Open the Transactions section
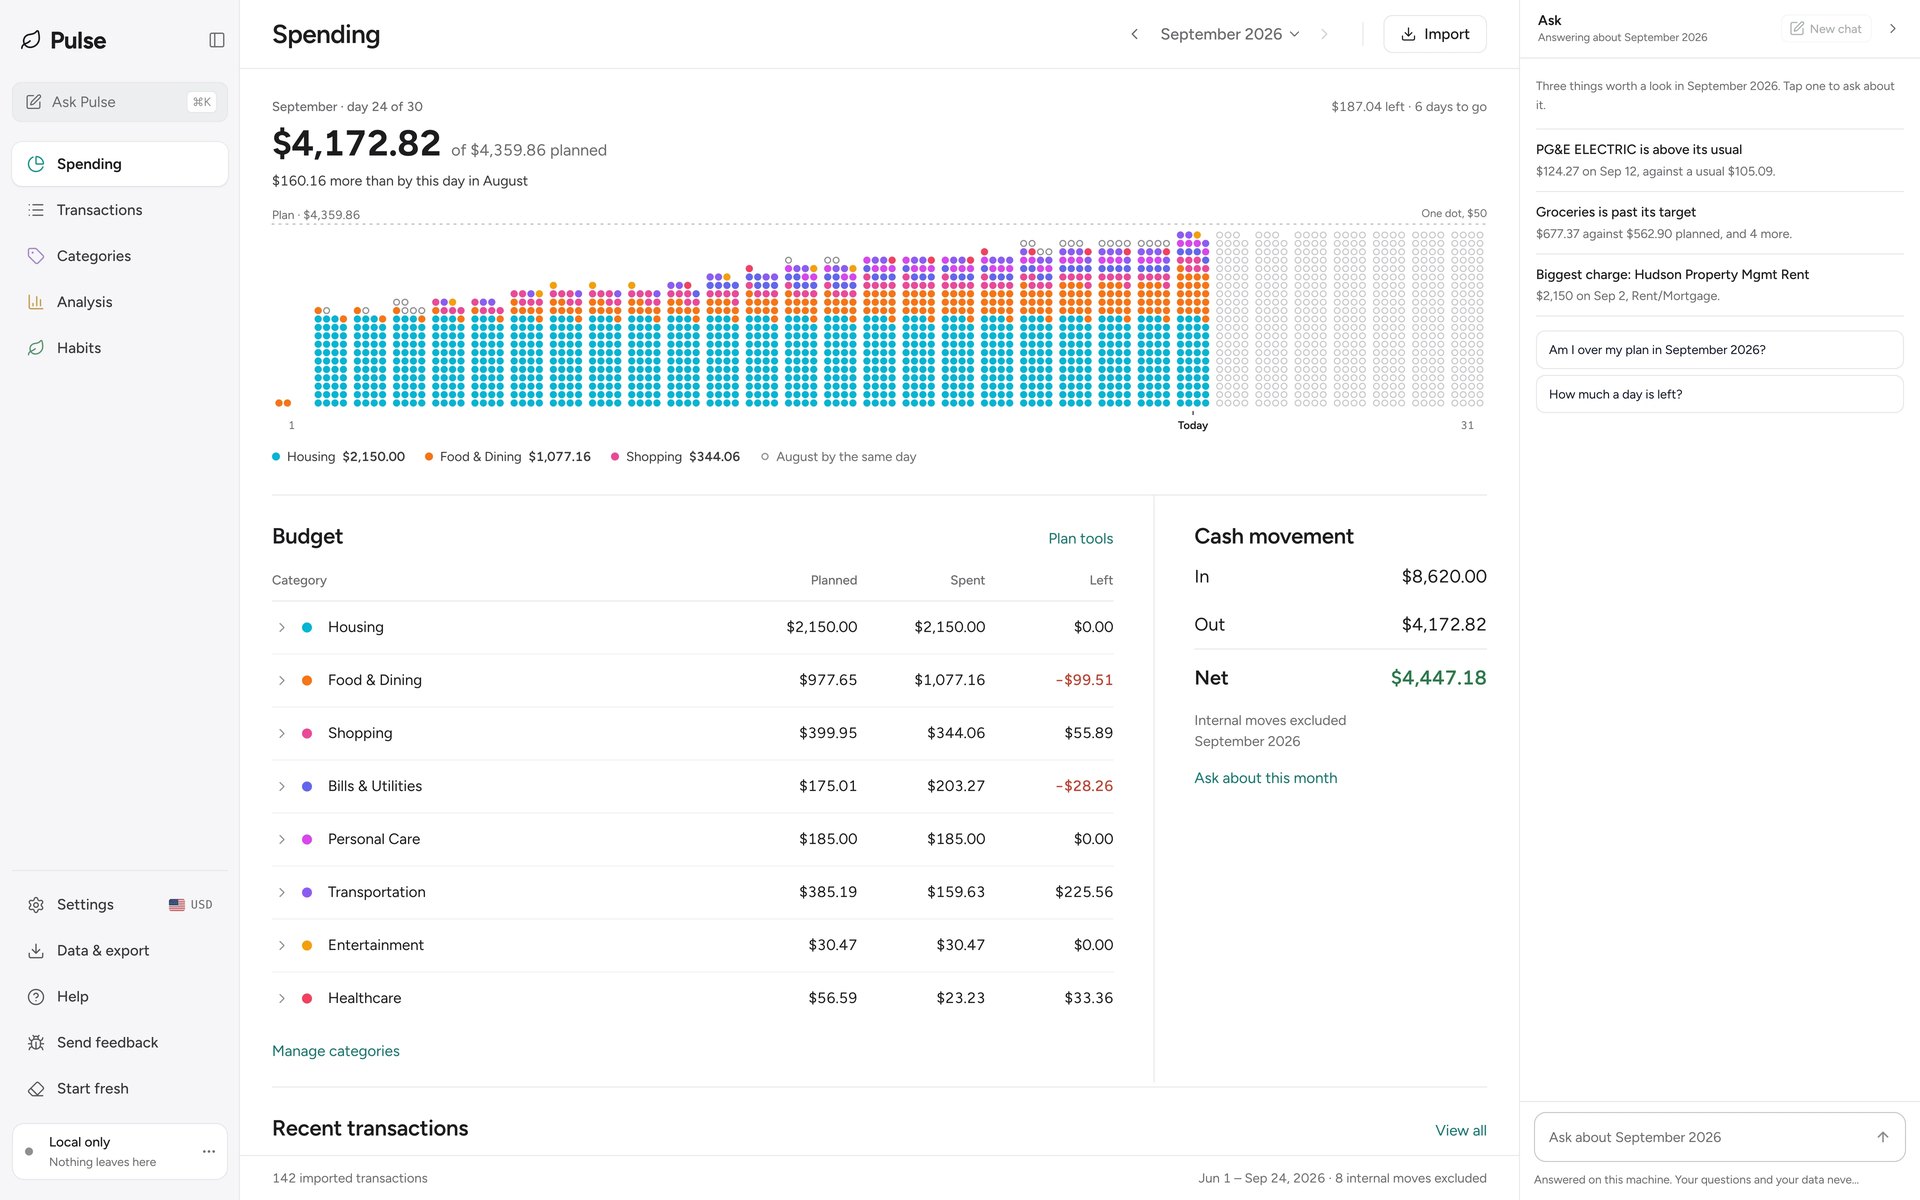1920x1200 pixels. (120, 210)
